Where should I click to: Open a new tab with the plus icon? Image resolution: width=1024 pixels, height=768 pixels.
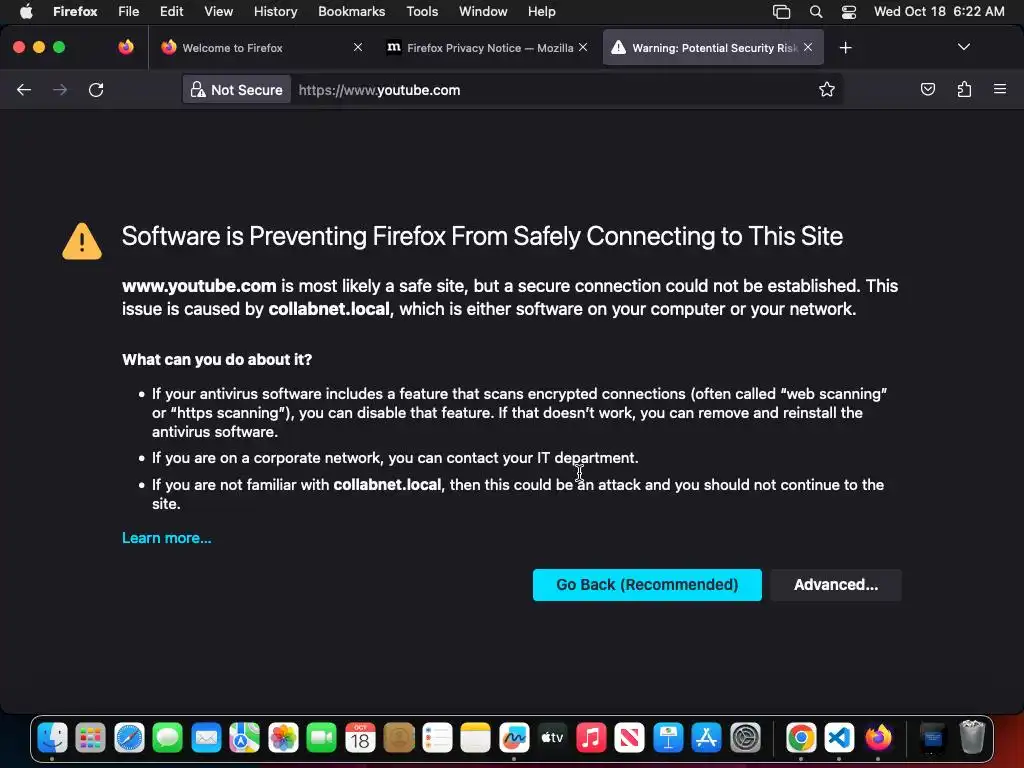846,48
